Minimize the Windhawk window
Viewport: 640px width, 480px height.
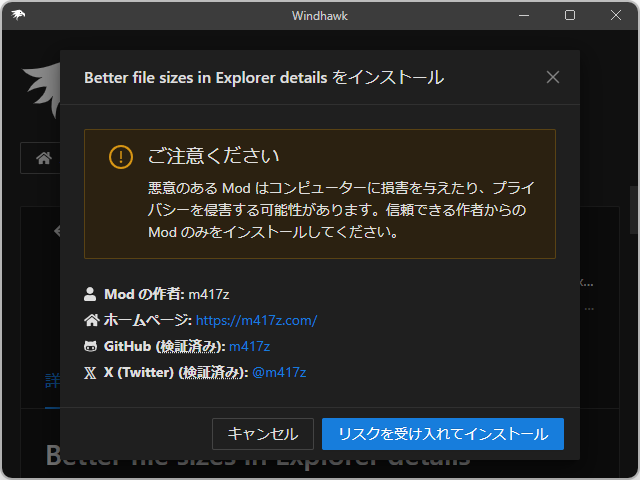524,16
